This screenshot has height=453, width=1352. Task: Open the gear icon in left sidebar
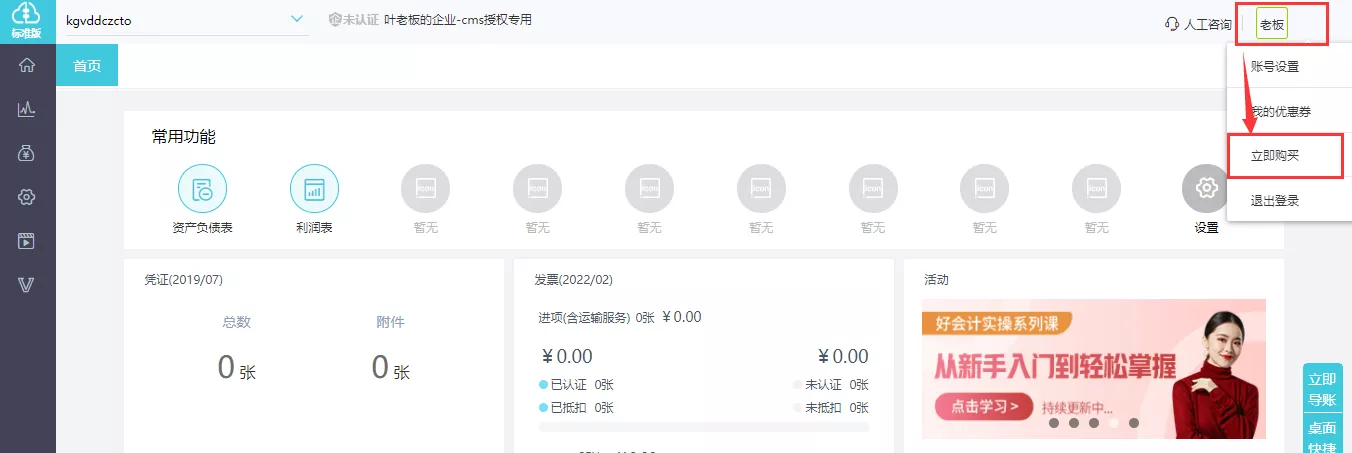(x=27, y=197)
